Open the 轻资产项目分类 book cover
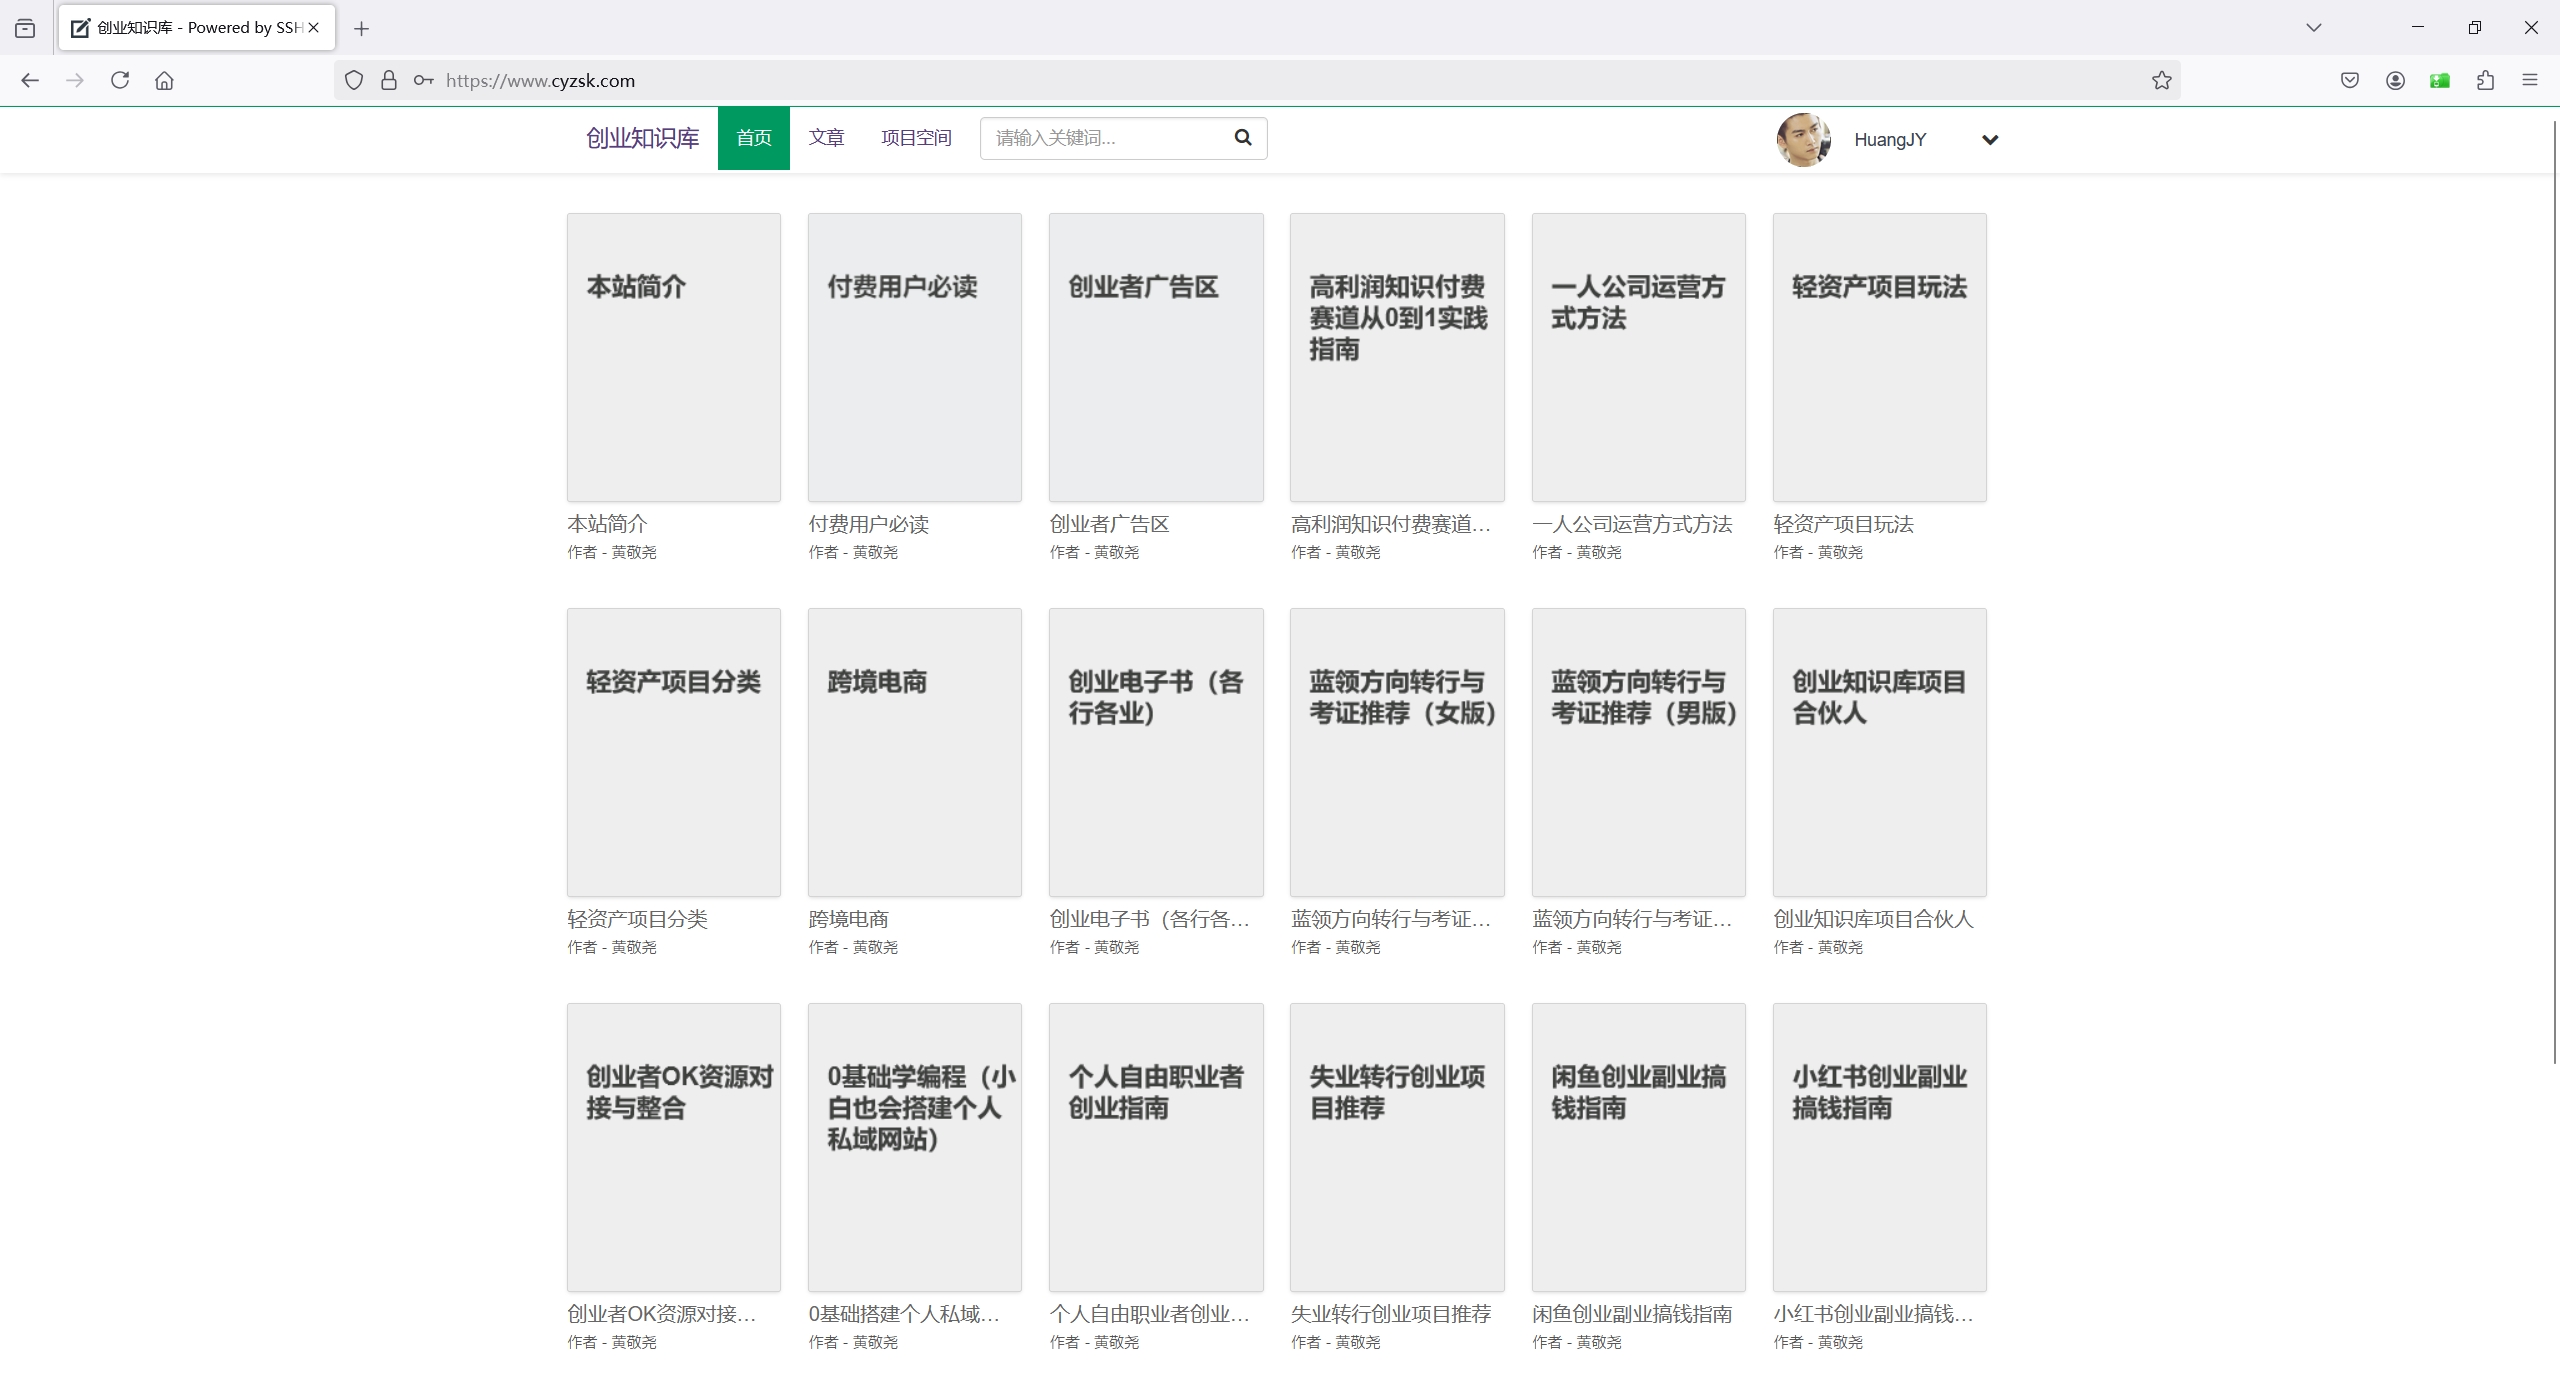The image size is (2560, 1380). 674,752
